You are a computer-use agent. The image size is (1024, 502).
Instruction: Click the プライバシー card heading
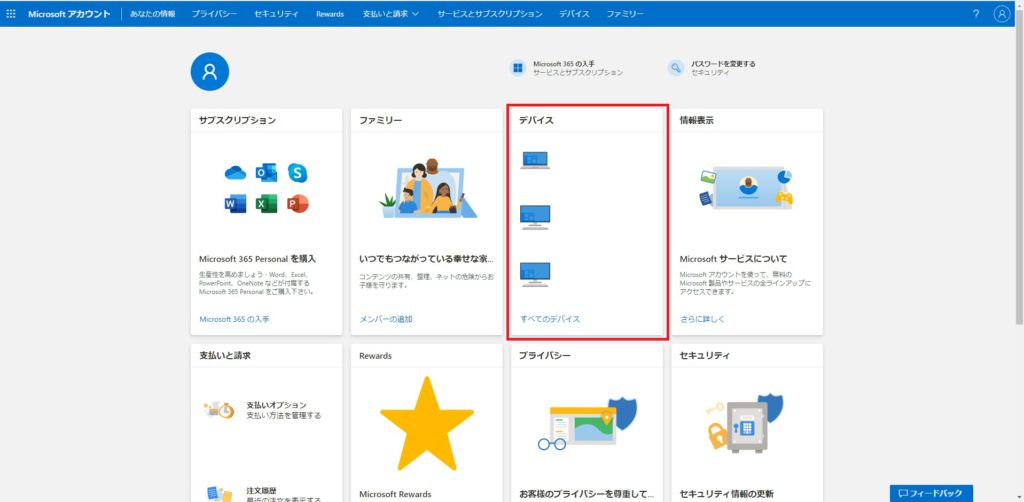[x=545, y=356]
